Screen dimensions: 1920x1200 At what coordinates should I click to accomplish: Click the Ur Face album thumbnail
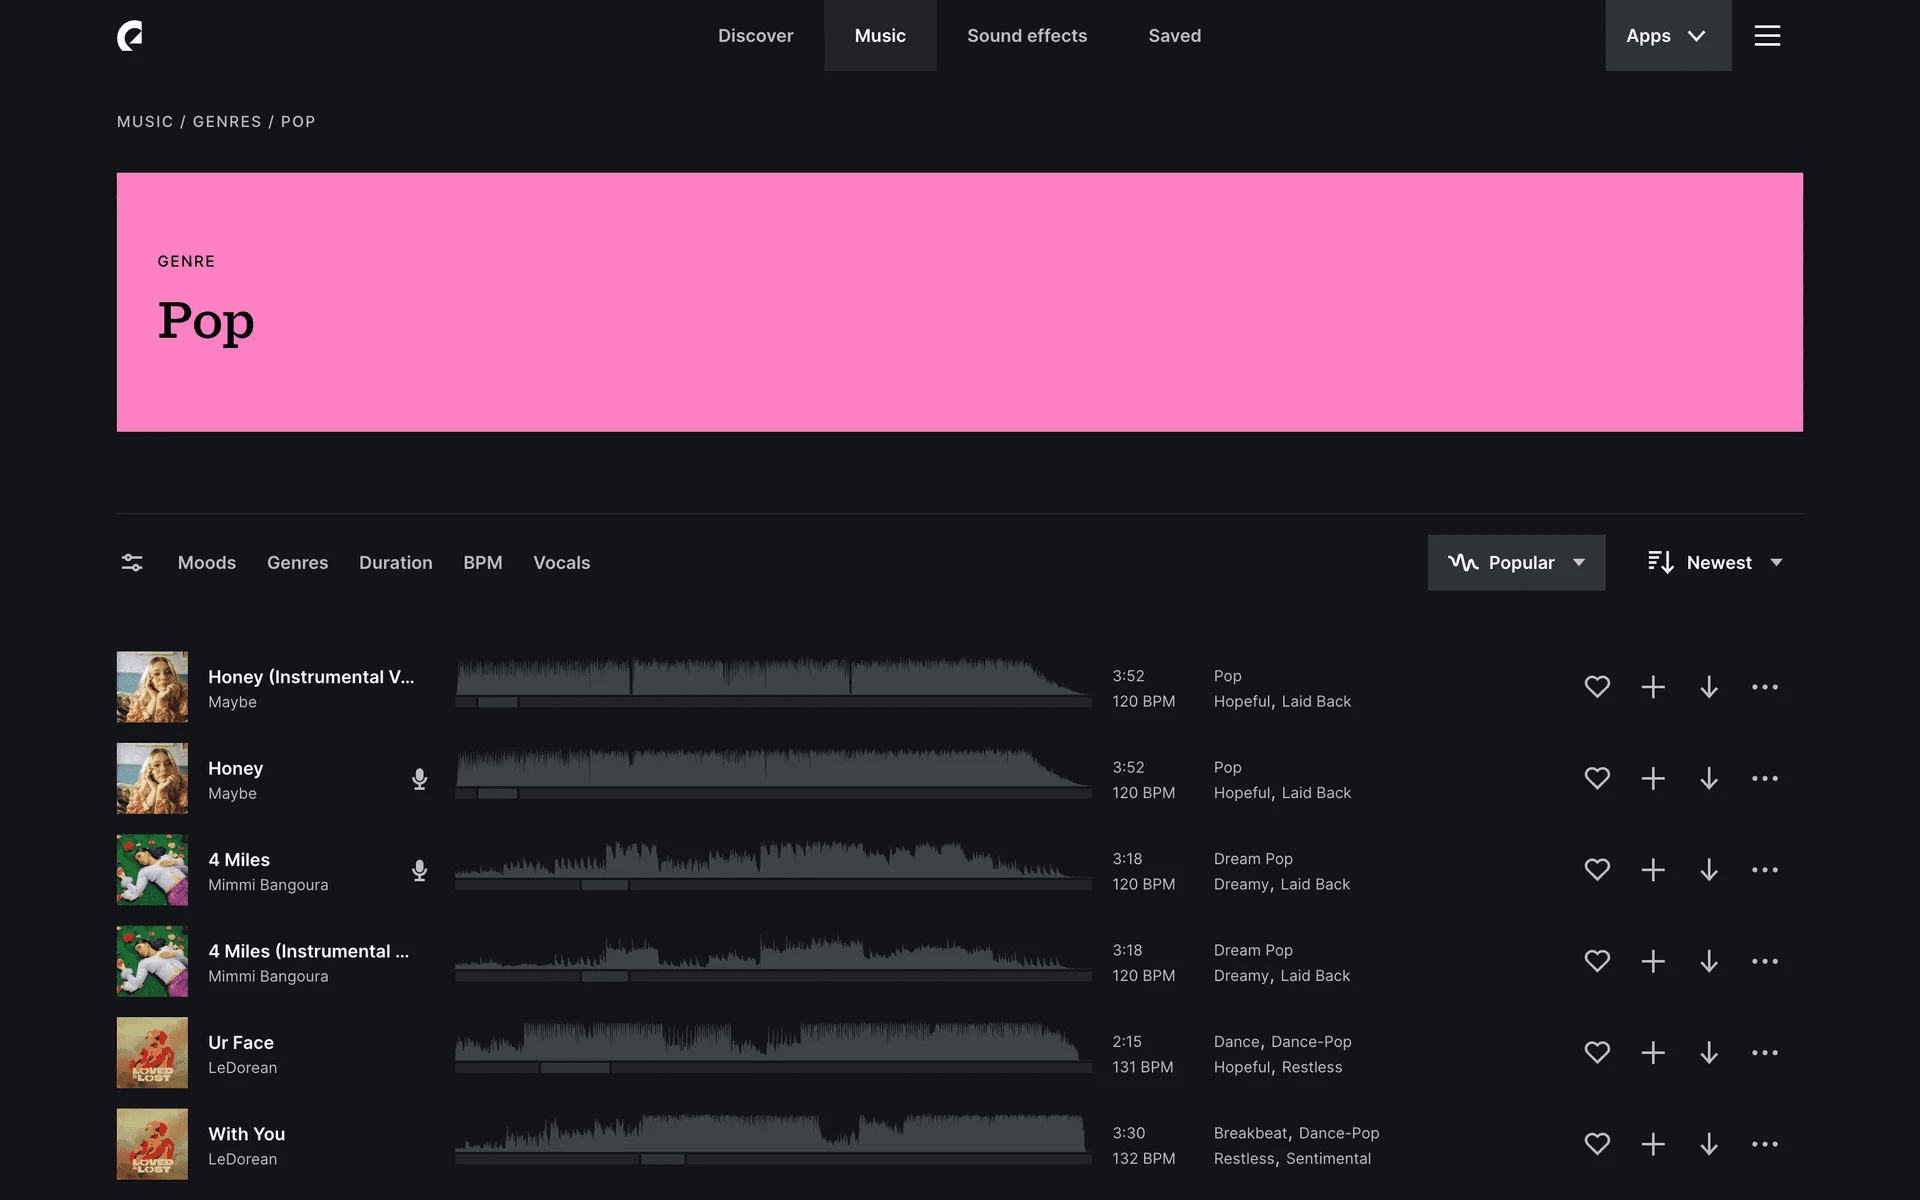pos(152,1053)
